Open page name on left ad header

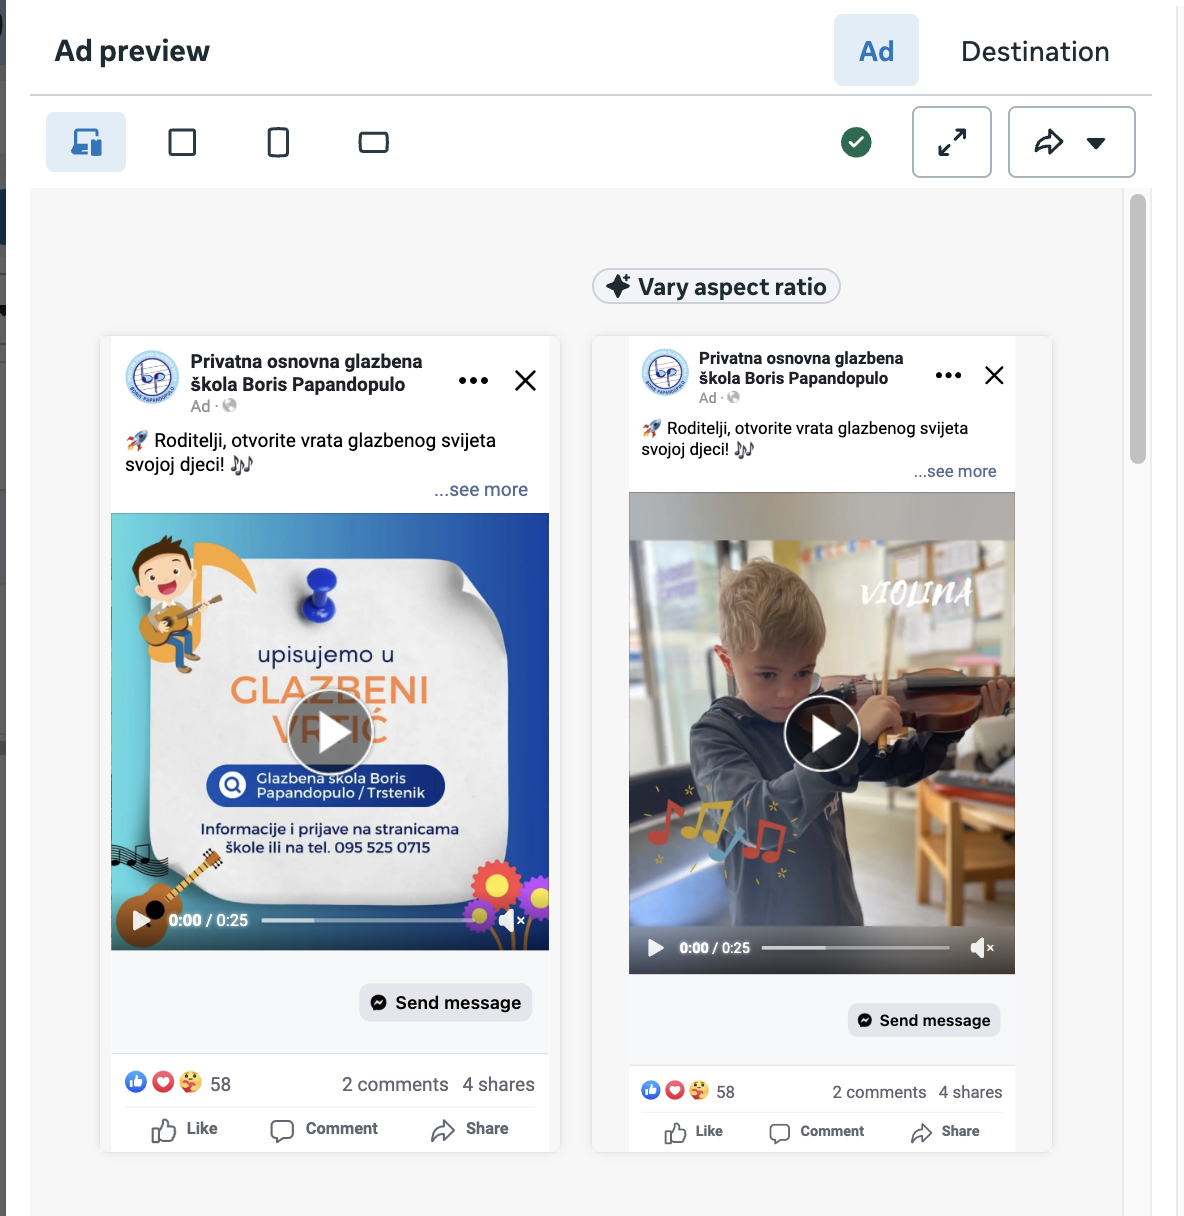point(306,373)
